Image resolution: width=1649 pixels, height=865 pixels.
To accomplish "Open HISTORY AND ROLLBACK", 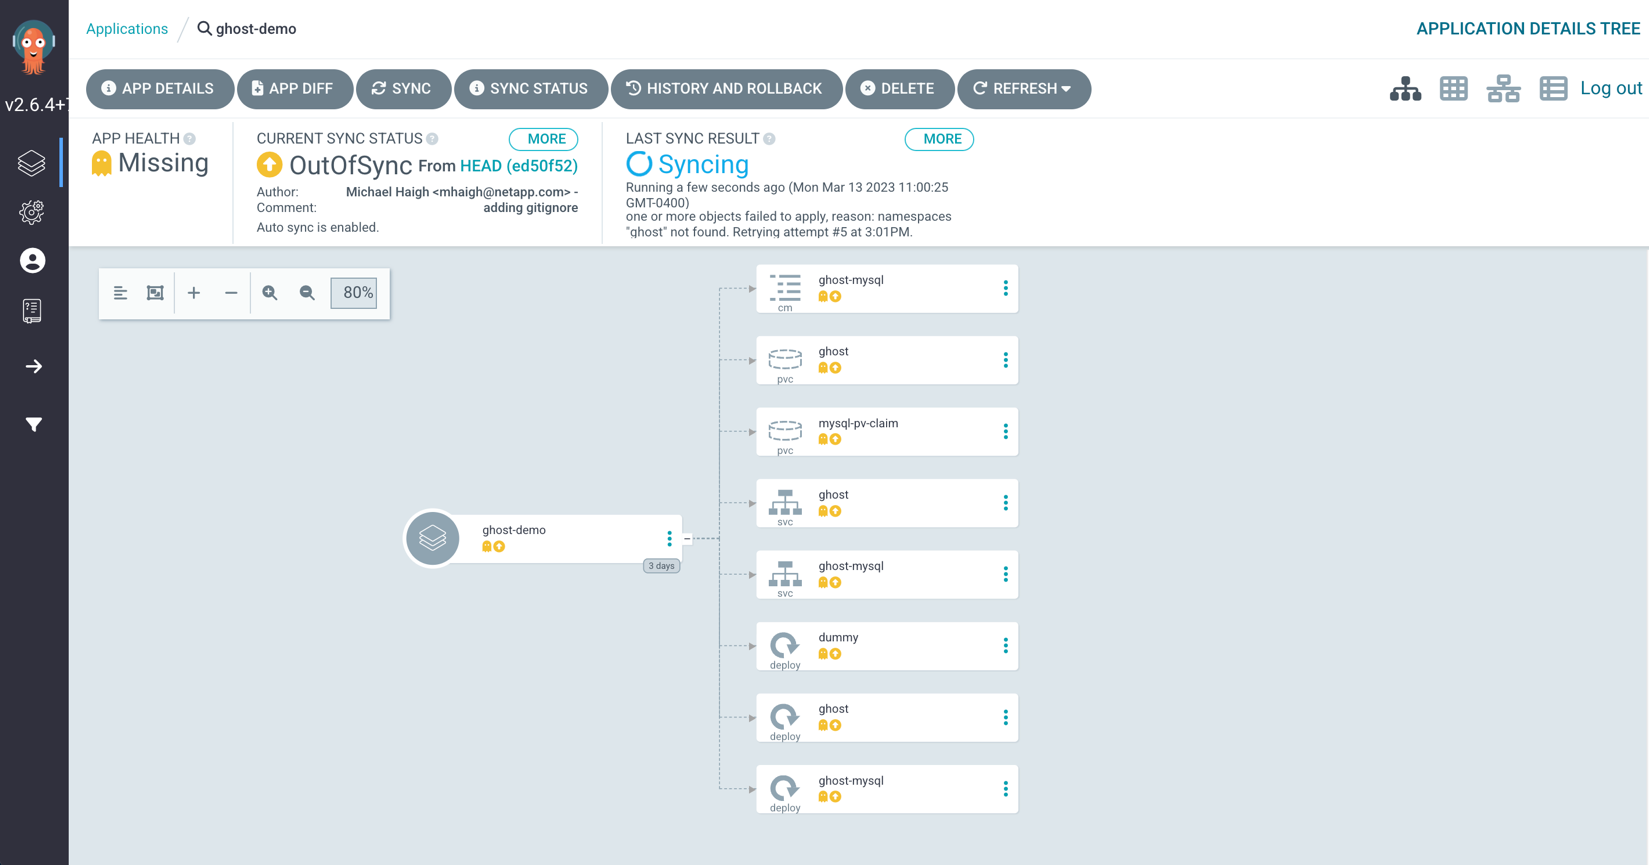I will click(x=726, y=89).
